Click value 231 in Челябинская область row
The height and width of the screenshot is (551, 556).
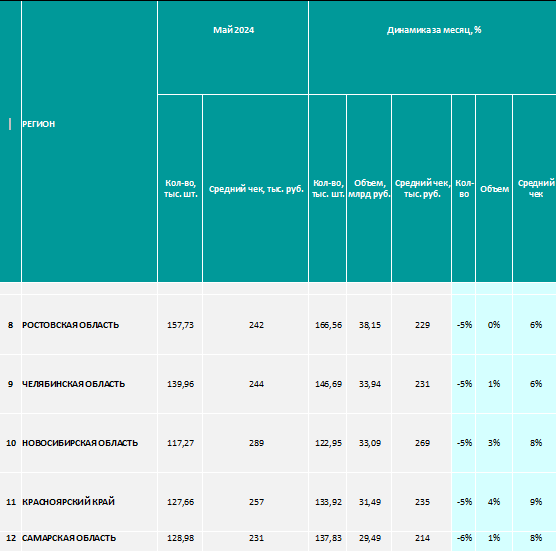pos(422,384)
